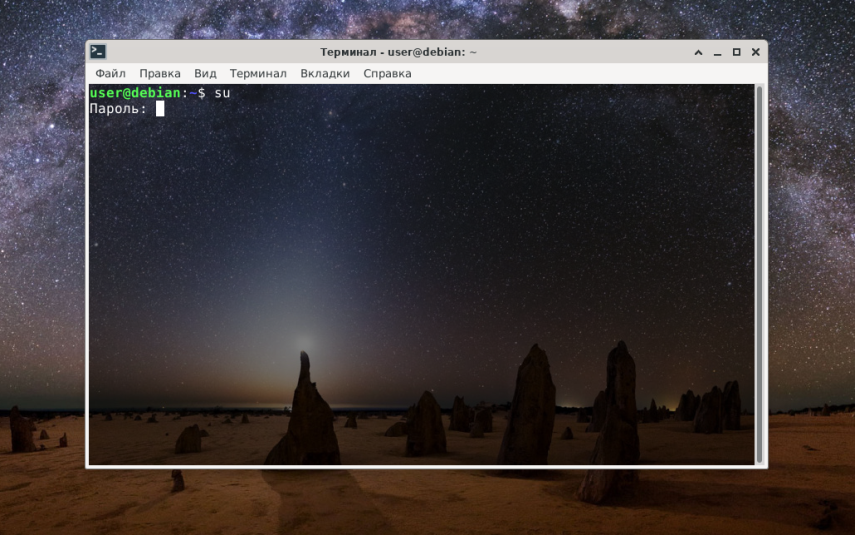Screen dimensions: 855x535
Task: Click the 'Пароль:' prompt label
Action: click(x=118, y=109)
